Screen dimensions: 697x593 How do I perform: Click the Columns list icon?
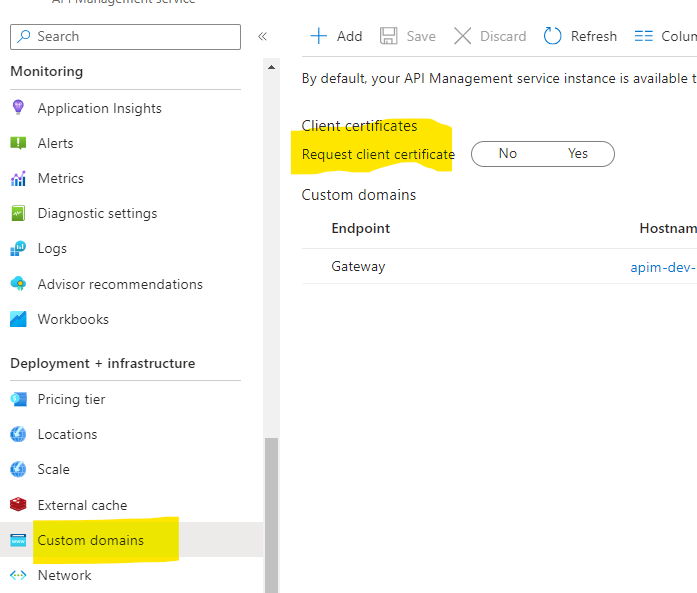[644, 36]
